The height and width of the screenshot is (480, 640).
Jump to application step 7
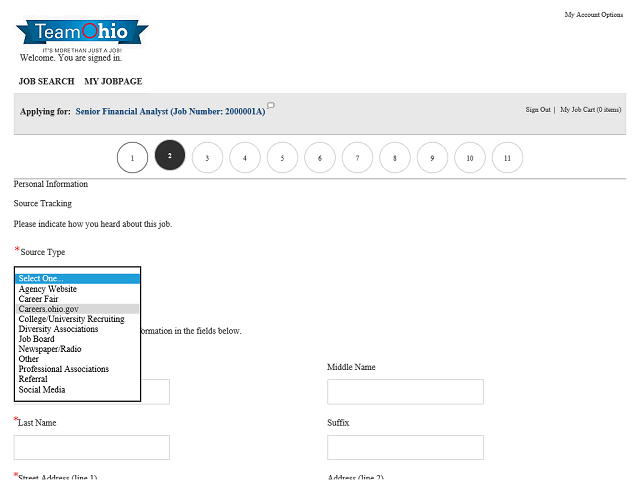[358, 158]
